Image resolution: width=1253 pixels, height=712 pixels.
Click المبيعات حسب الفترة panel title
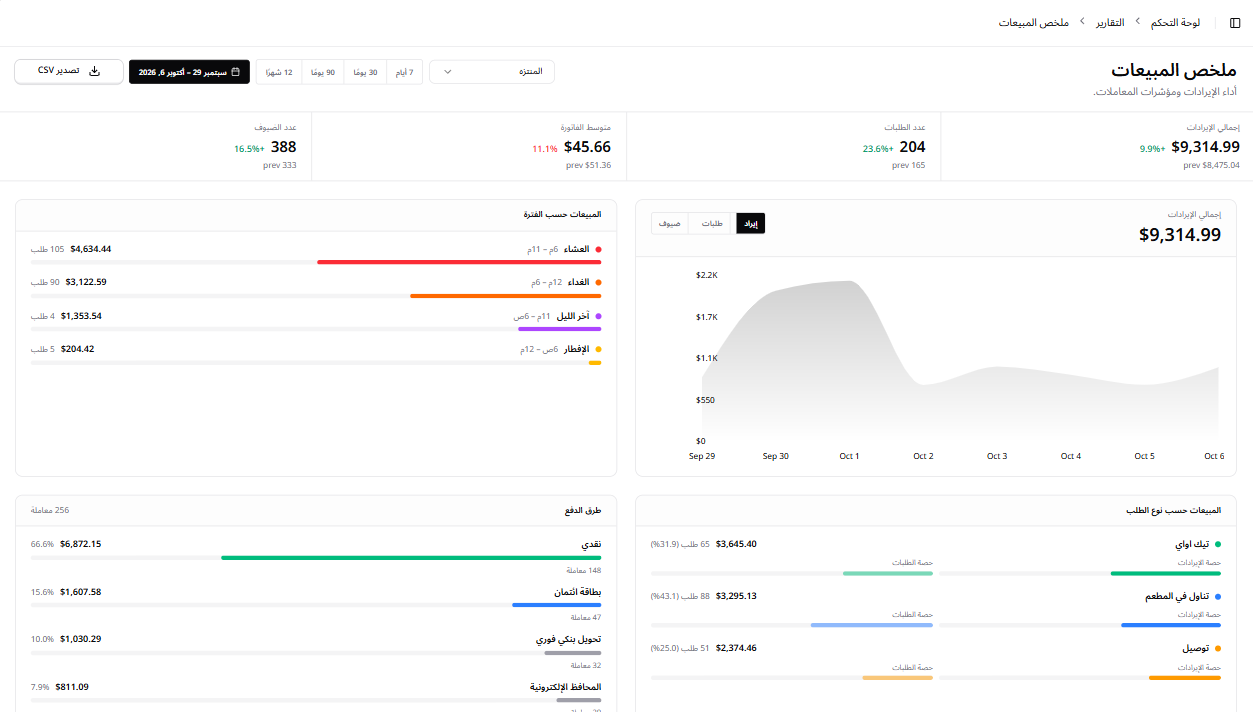pos(562,214)
